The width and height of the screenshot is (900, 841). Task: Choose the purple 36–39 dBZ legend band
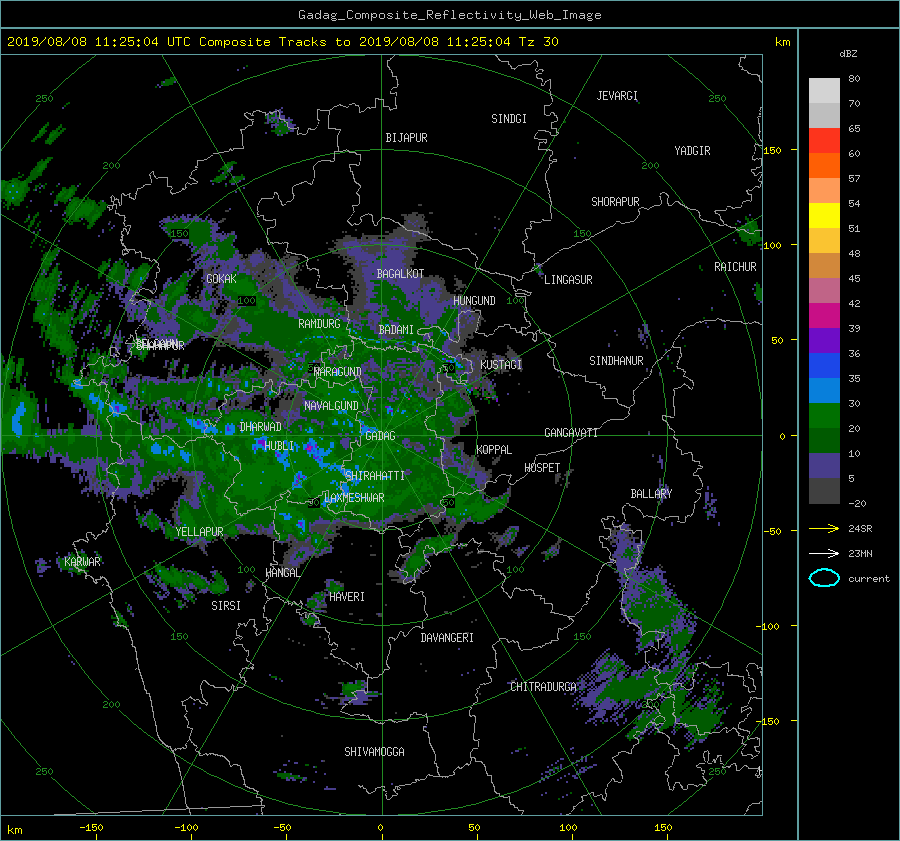[824, 340]
